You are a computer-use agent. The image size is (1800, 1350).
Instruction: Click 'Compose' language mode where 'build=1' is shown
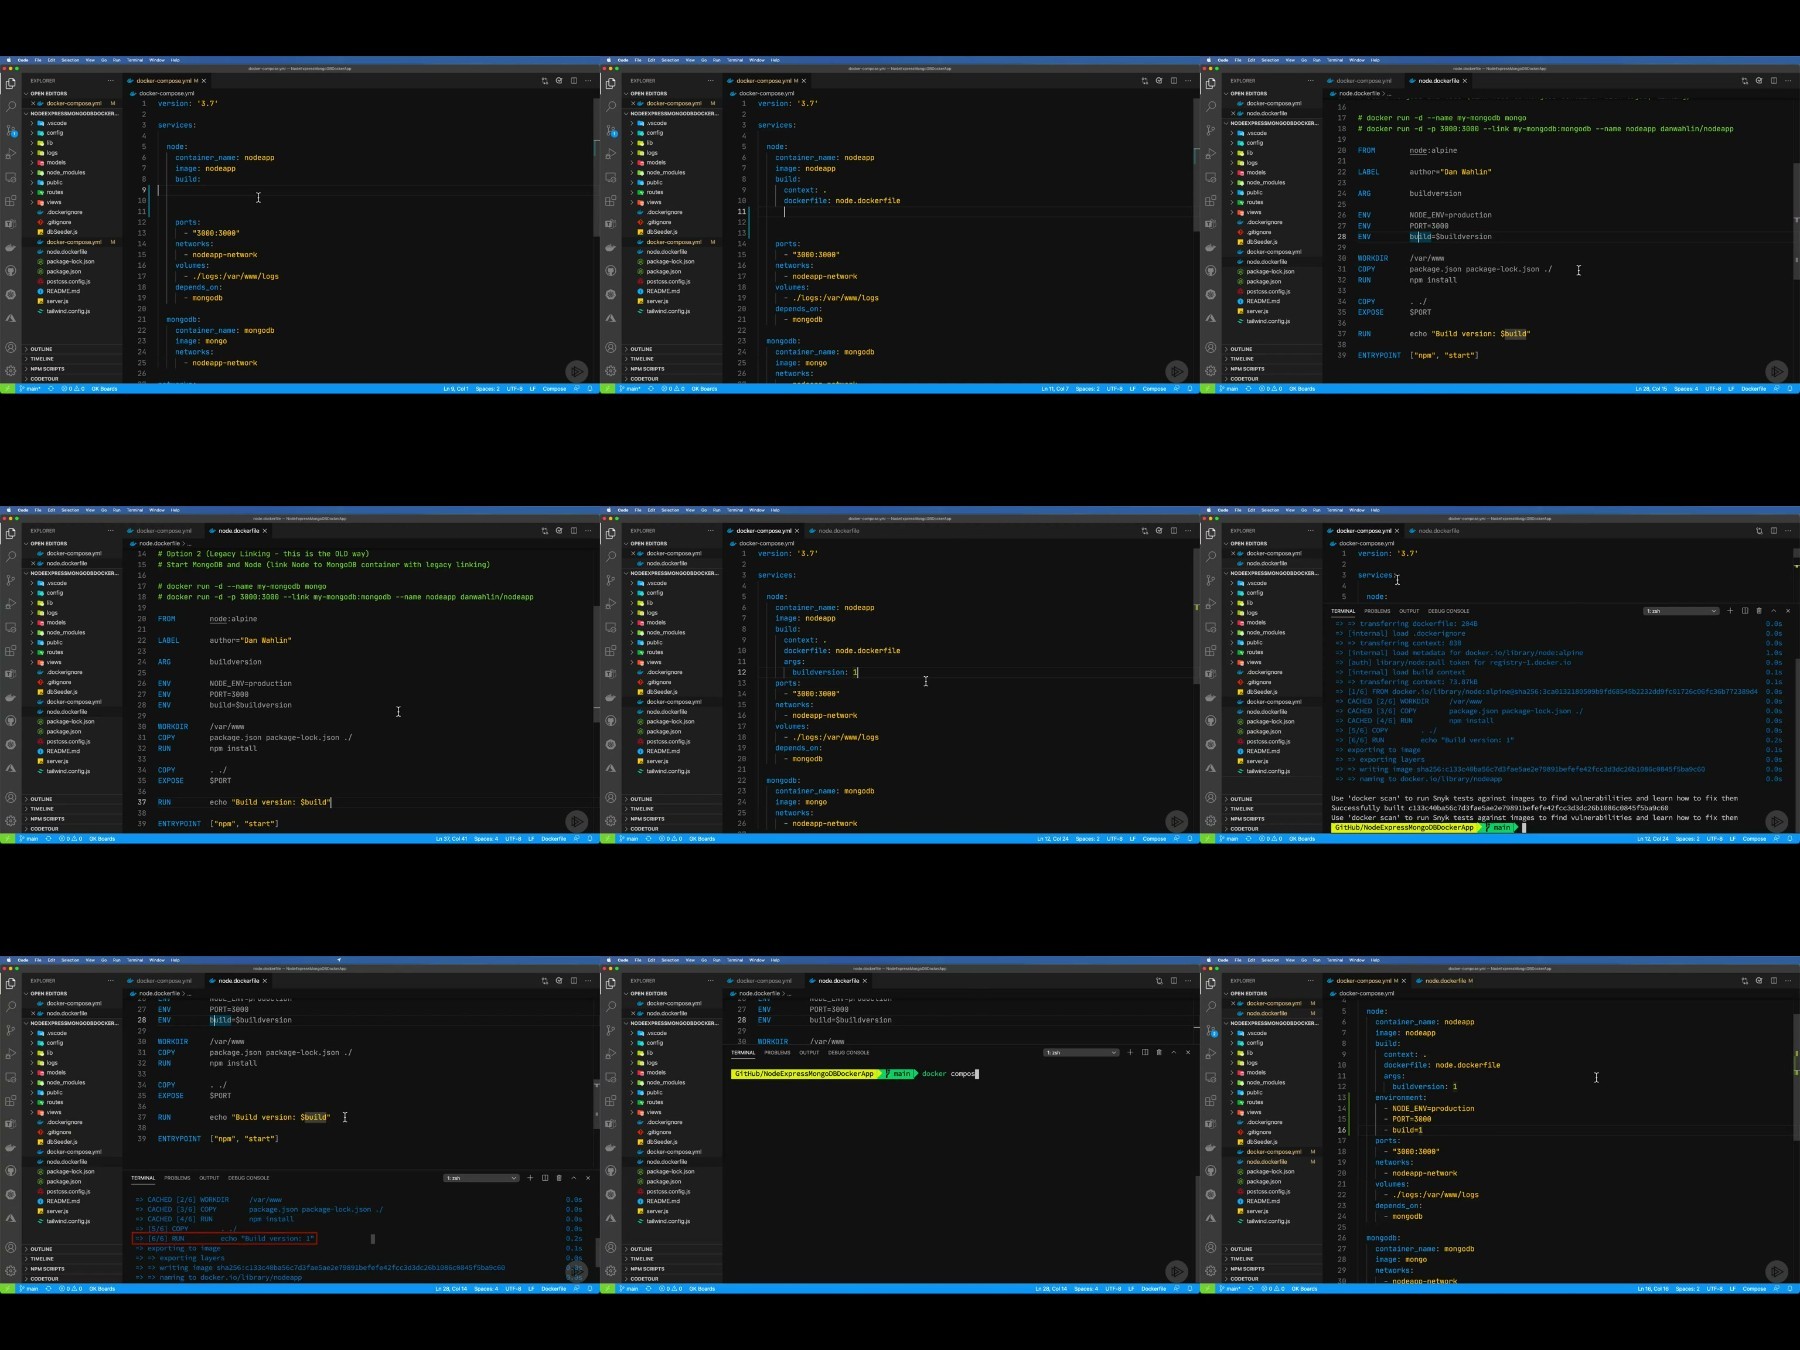coord(1754,1289)
